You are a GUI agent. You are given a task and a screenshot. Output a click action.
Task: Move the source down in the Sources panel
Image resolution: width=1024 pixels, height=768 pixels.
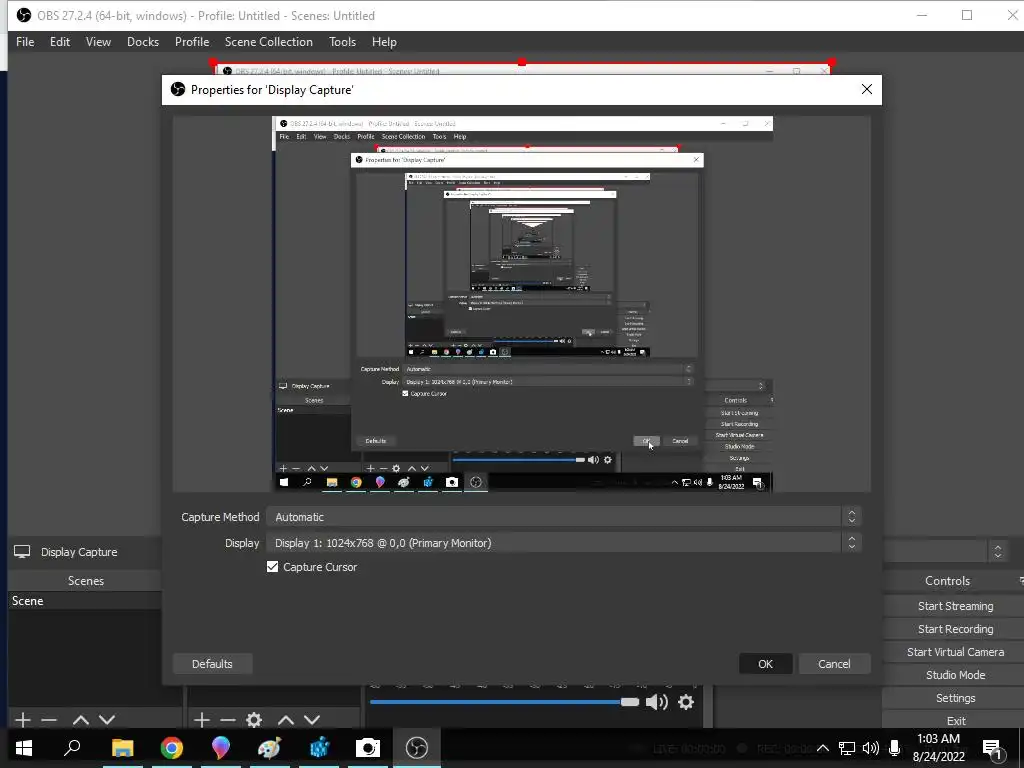click(312, 720)
